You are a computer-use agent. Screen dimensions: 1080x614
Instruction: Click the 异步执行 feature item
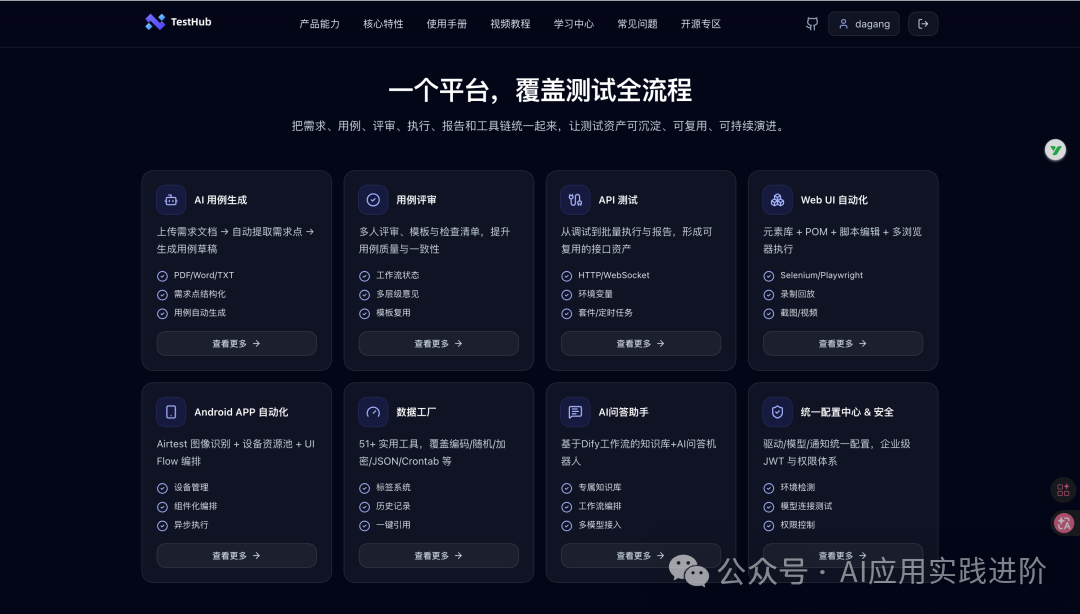point(183,525)
